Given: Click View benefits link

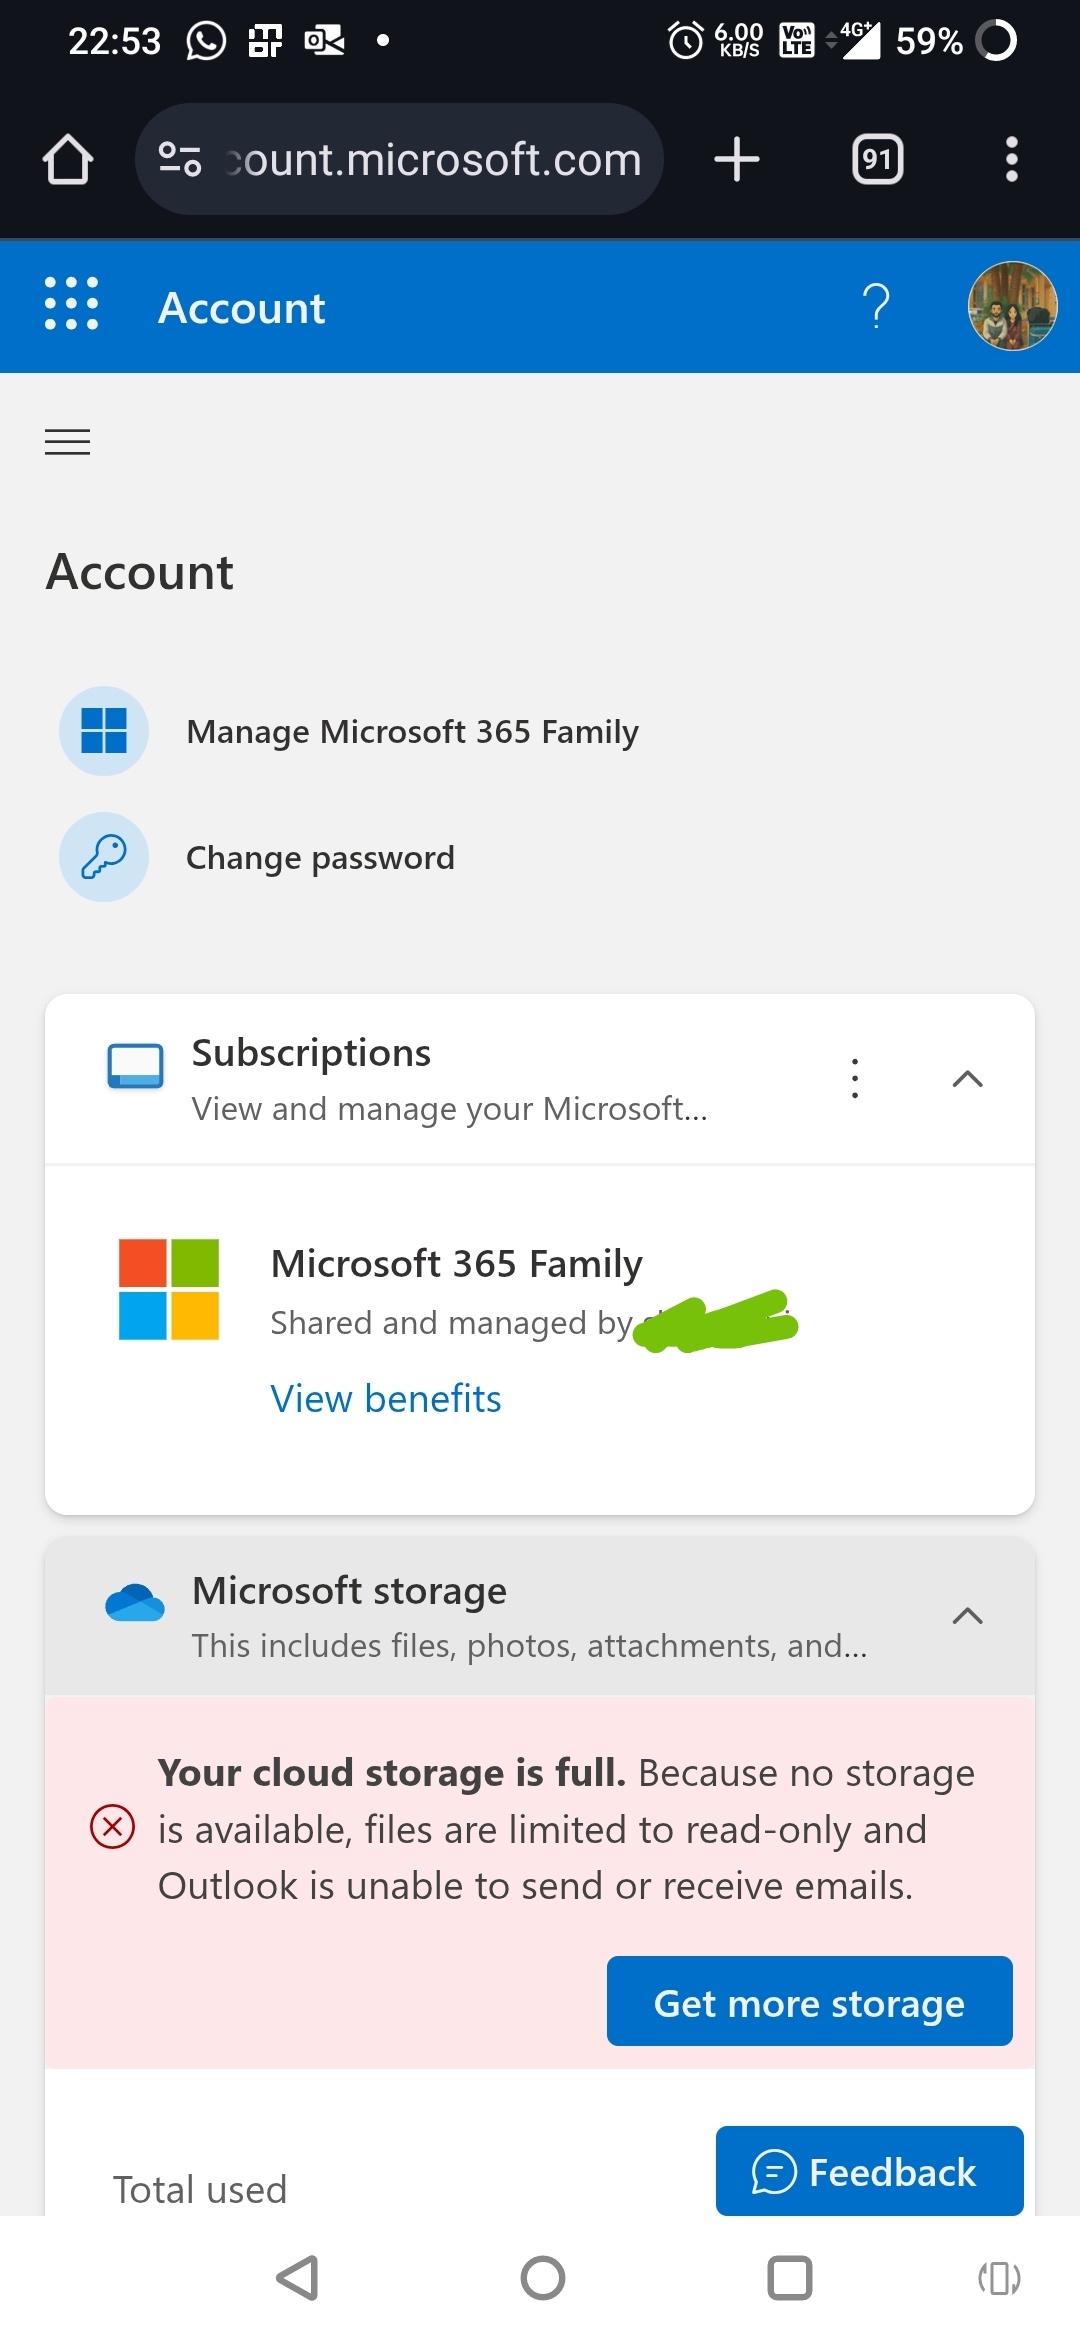Looking at the screenshot, I should click(x=385, y=1397).
